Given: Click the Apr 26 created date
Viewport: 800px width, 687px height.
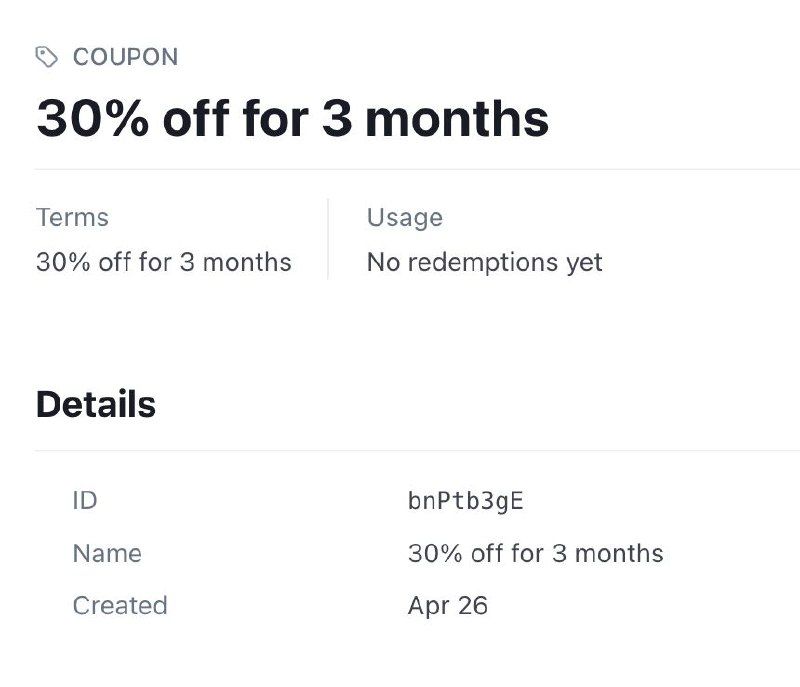Looking at the screenshot, I should 447,605.
